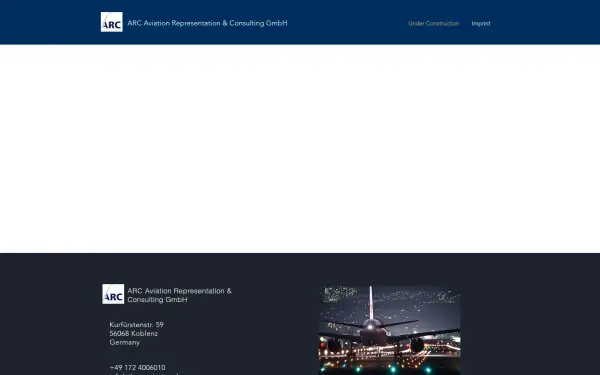Open the airplane night runway photo
Image resolution: width=600 pixels, height=375 pixels.
(x=390, y=330)
